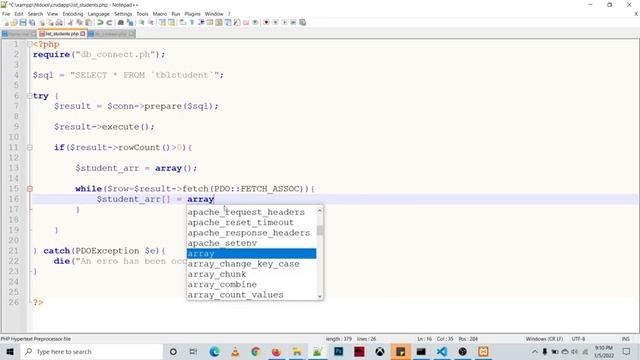
Task: Play back the recorded macro
Action: (284, 22)
